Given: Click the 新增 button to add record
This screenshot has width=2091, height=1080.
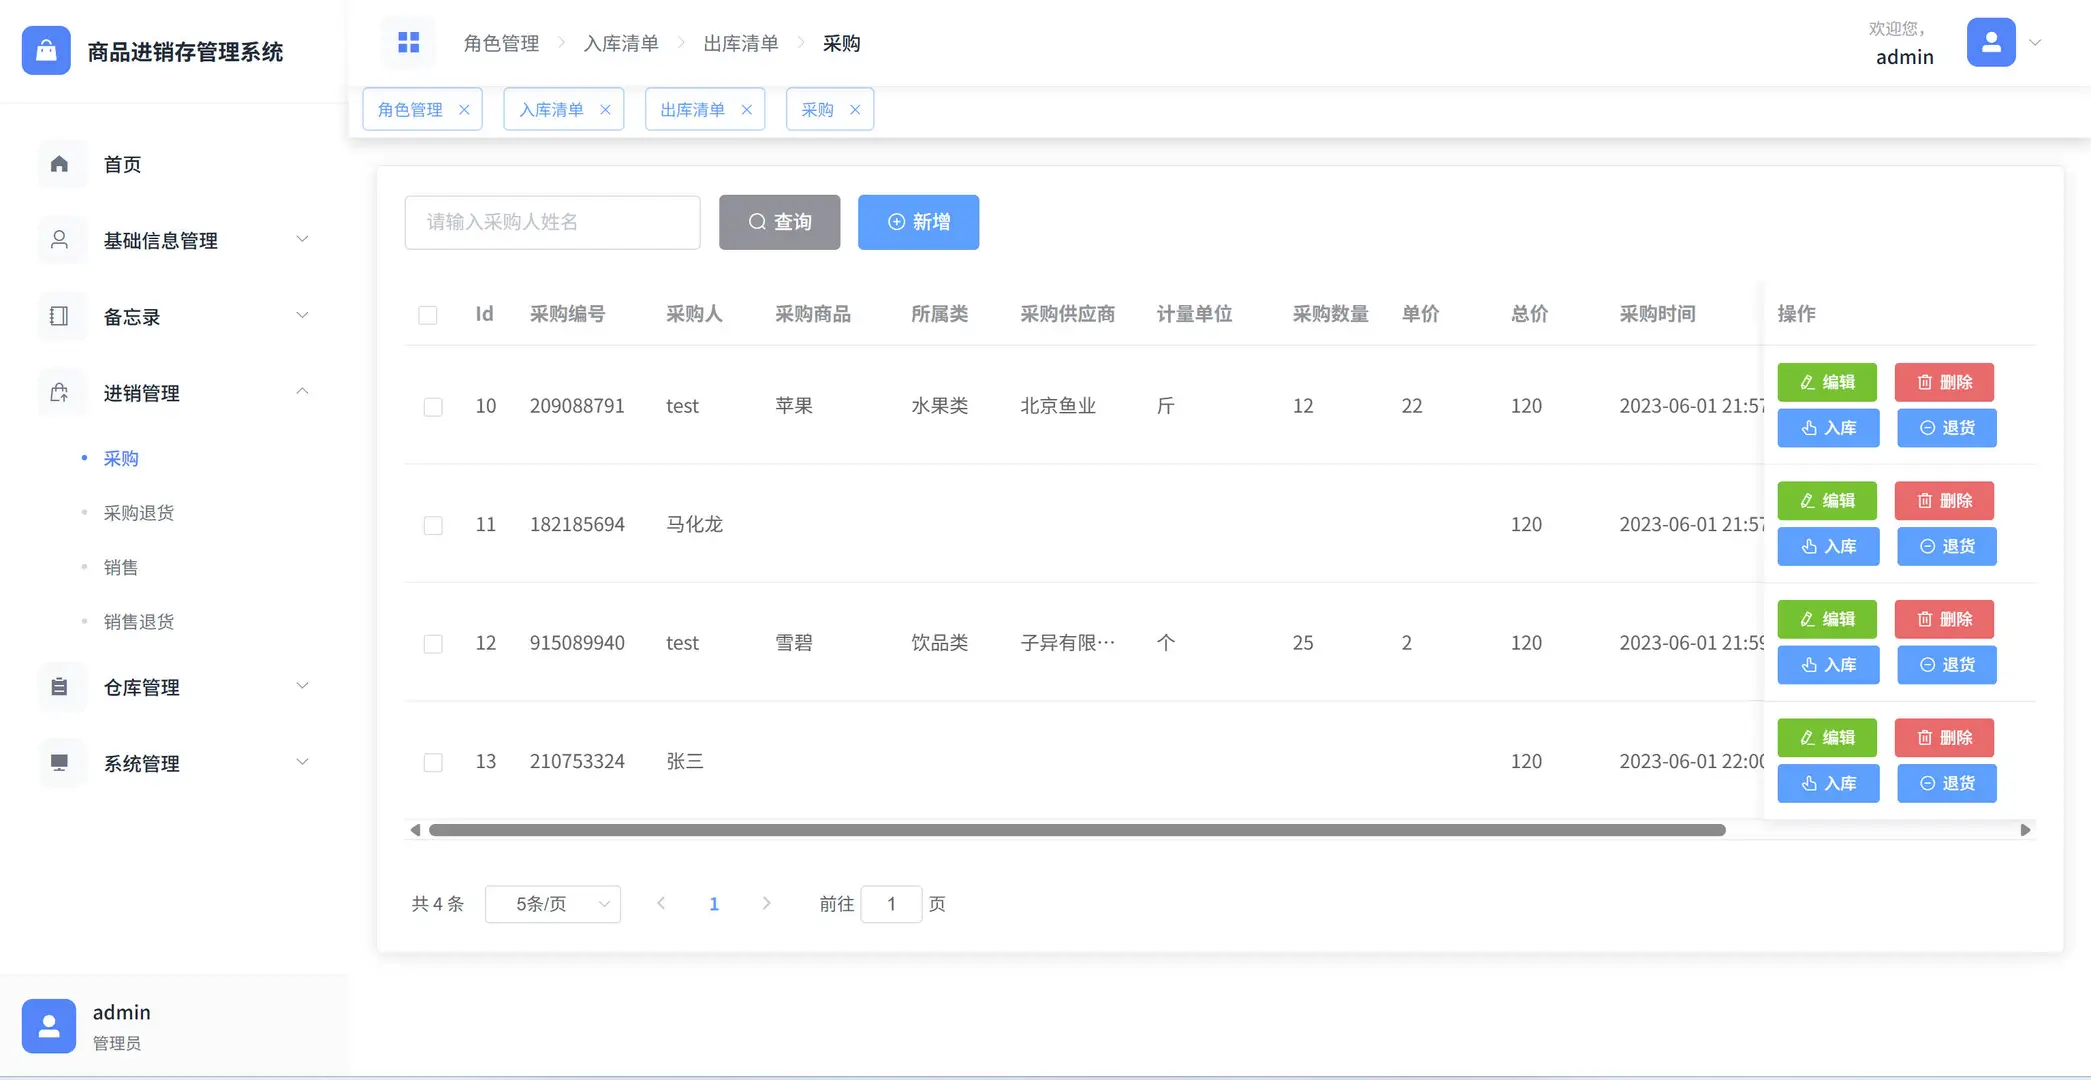Looking at the screenshot, I should tap(918, 222).
